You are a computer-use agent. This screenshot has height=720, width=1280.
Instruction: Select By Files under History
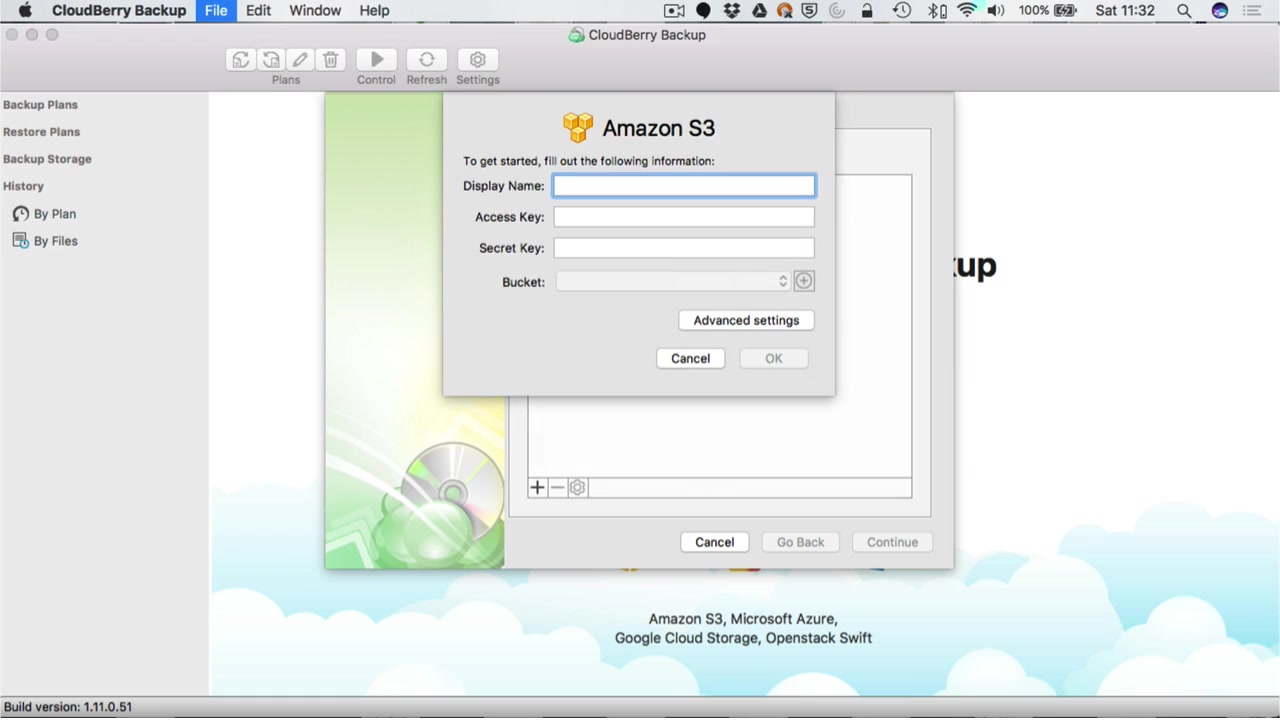(x=56, y=241)
